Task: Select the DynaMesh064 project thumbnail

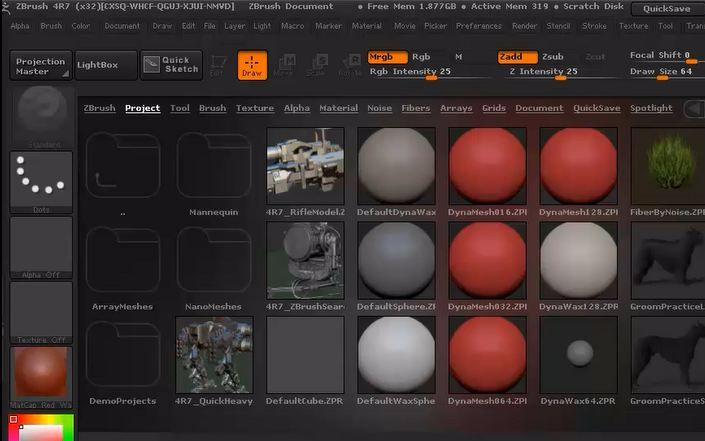Action: pyautogui.click(x=487, y=355)
